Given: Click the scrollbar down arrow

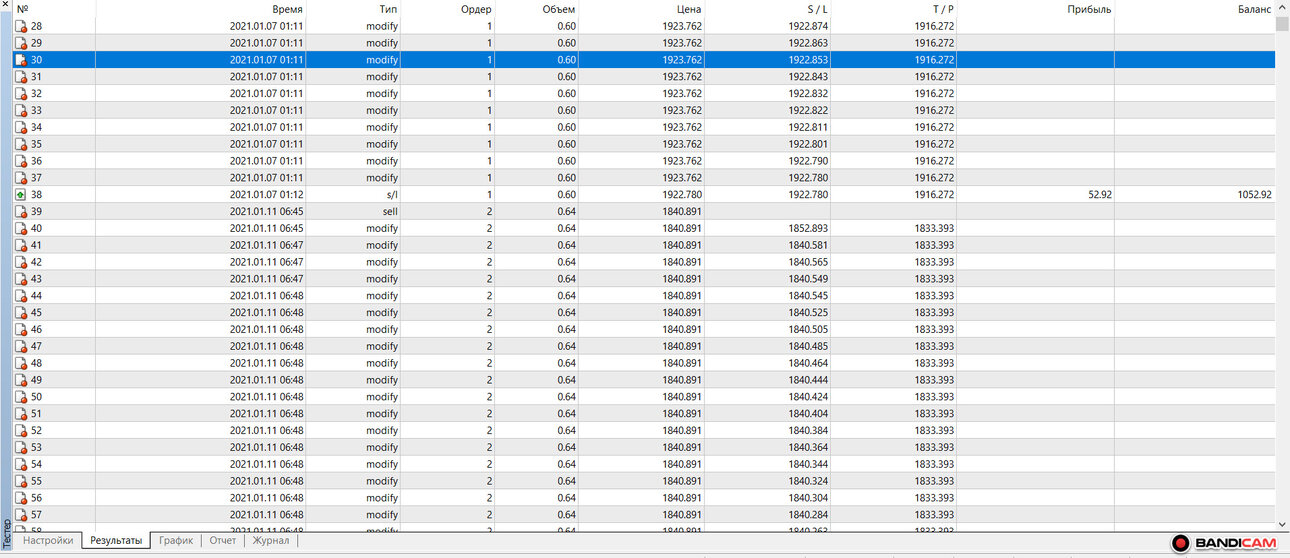Looking at the screenshot, I should 1283,523.
